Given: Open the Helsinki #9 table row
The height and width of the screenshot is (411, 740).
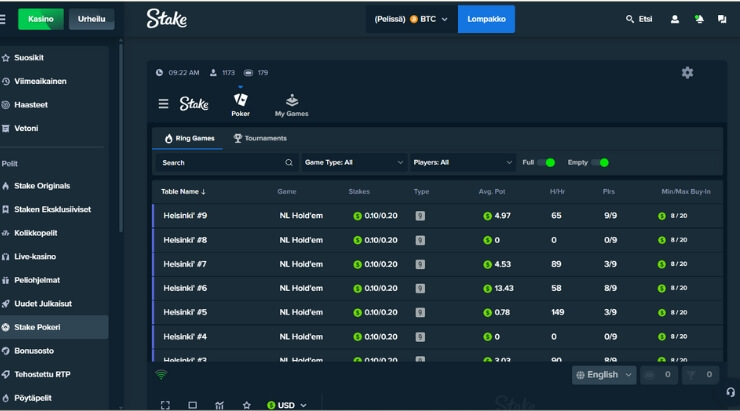Looking at the screenshot, I should pos(437,216).
